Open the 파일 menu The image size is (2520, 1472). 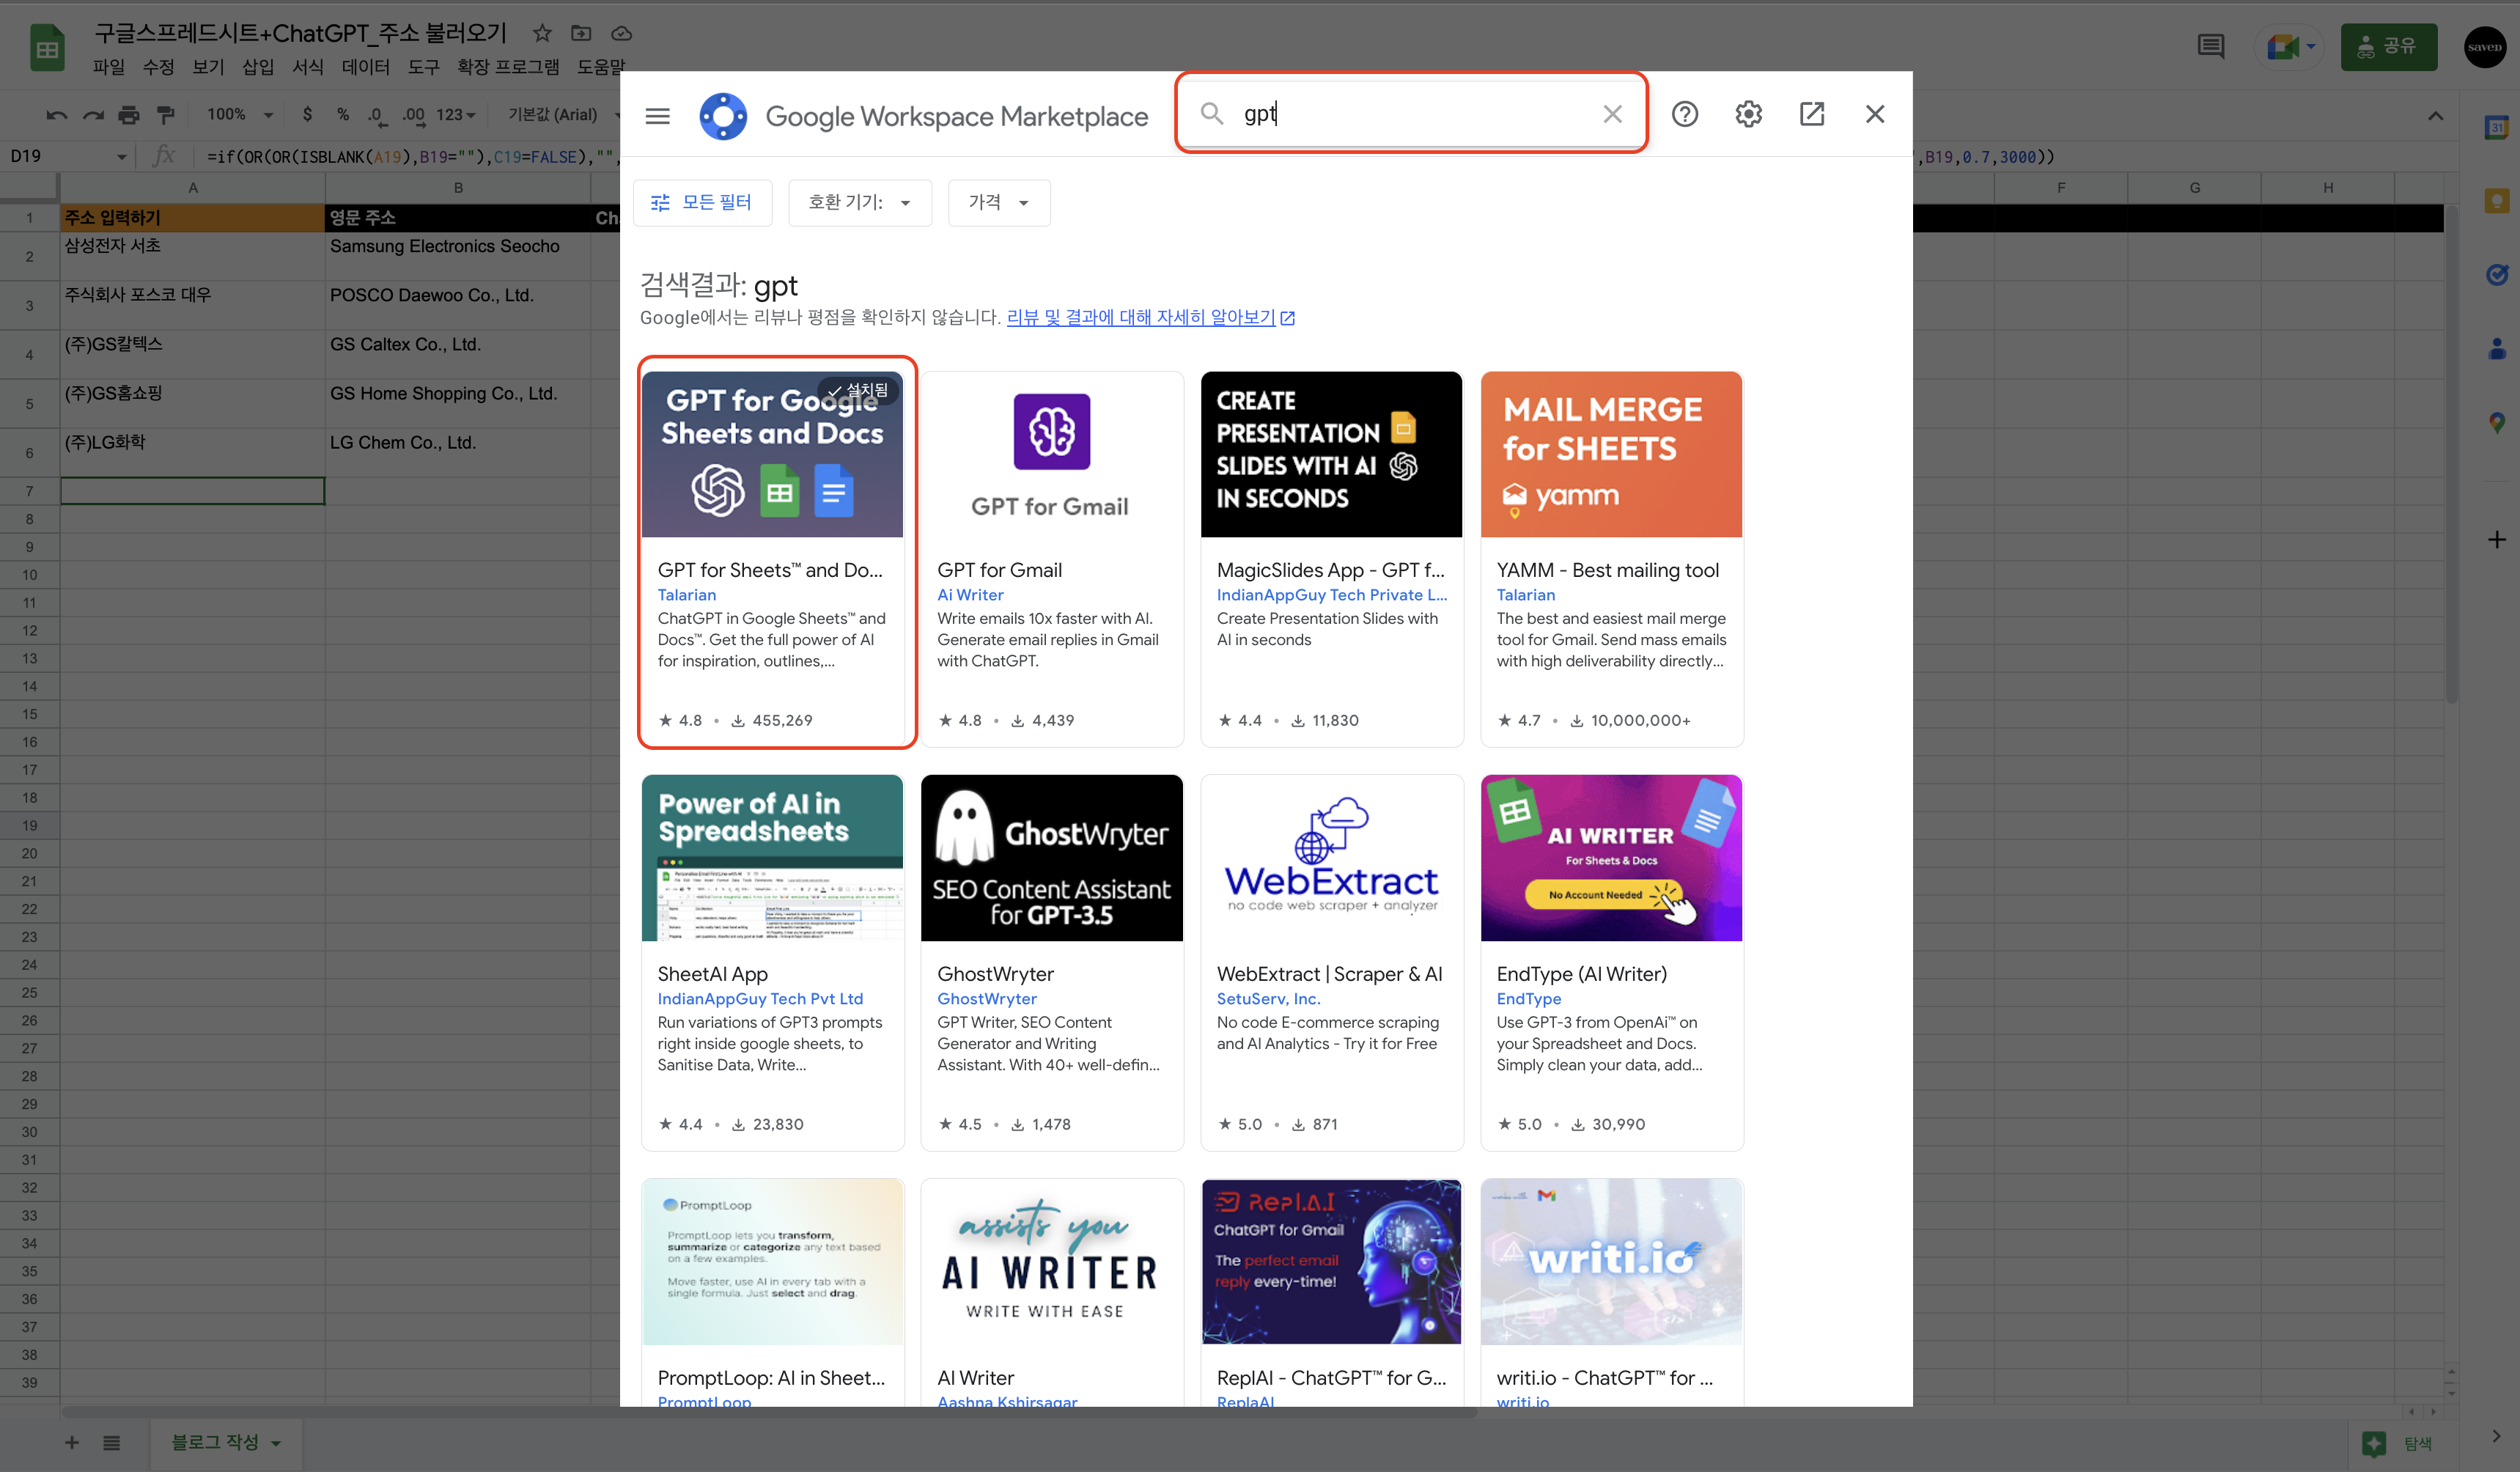click(108, 67)
